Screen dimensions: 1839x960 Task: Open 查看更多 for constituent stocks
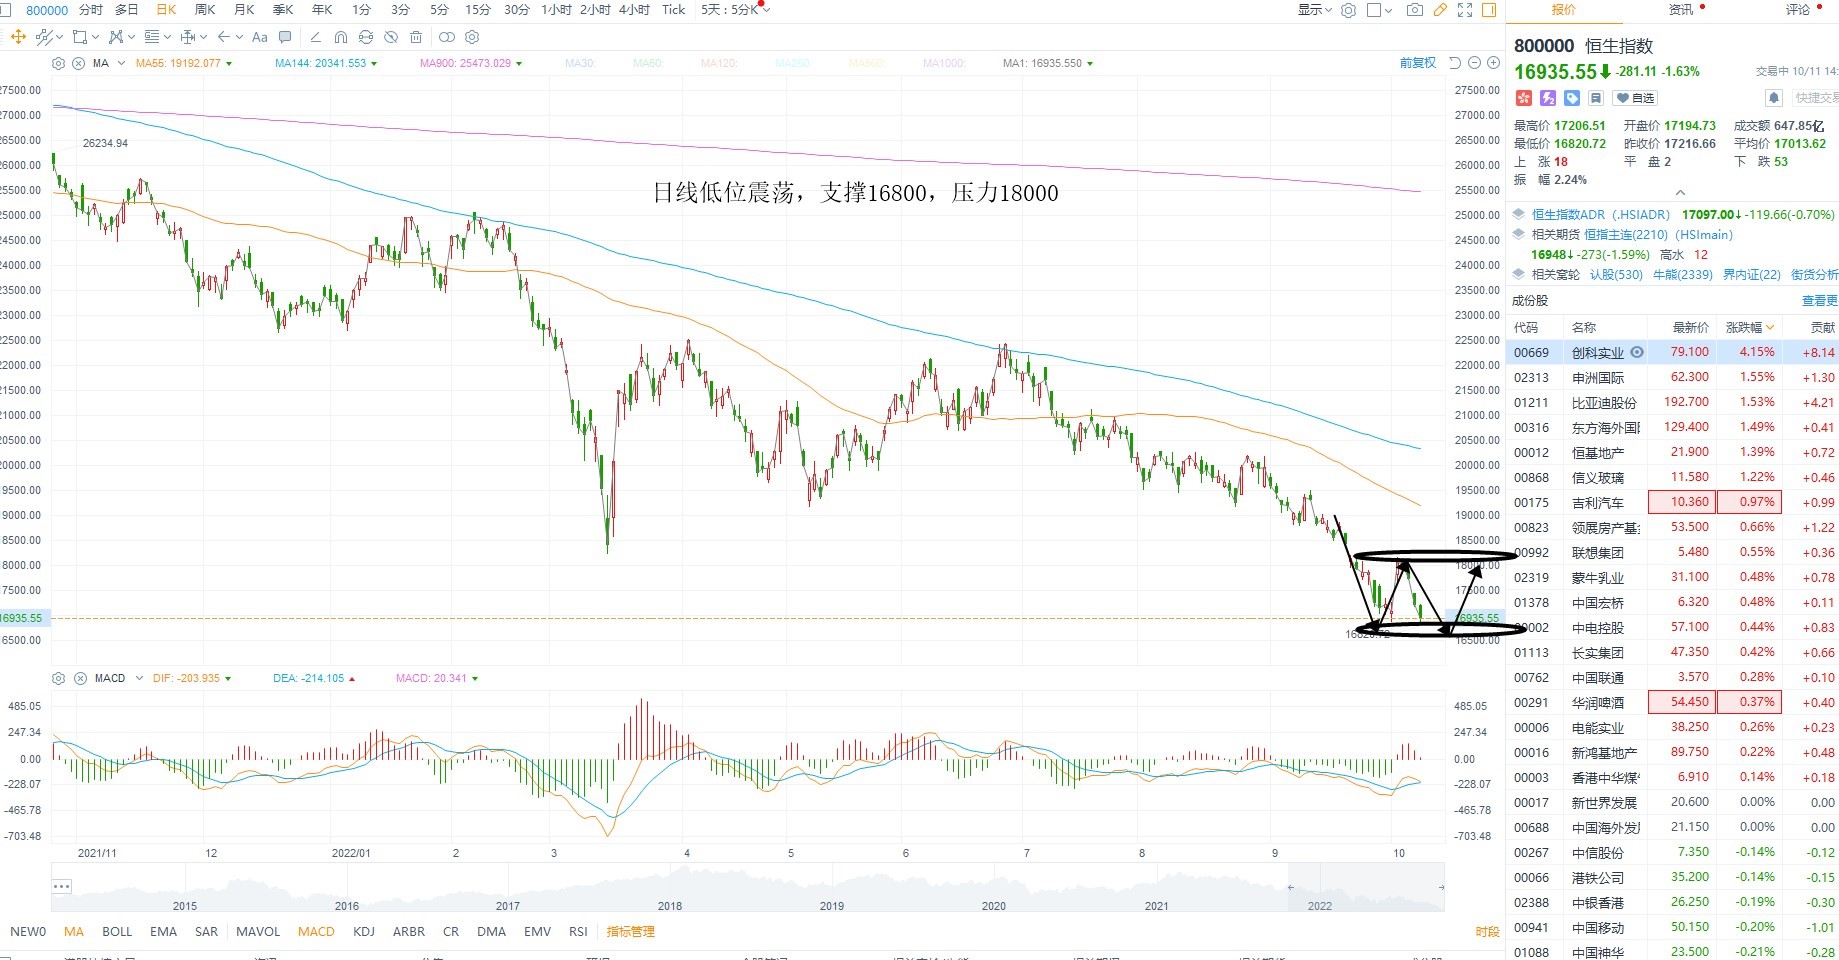click(x=1819, y=300)
